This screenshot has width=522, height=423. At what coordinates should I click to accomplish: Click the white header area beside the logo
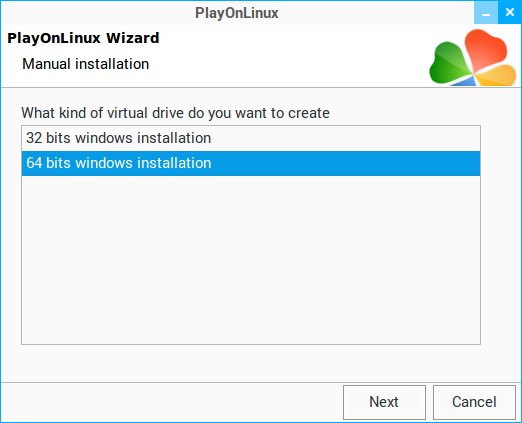pos(287,56)
